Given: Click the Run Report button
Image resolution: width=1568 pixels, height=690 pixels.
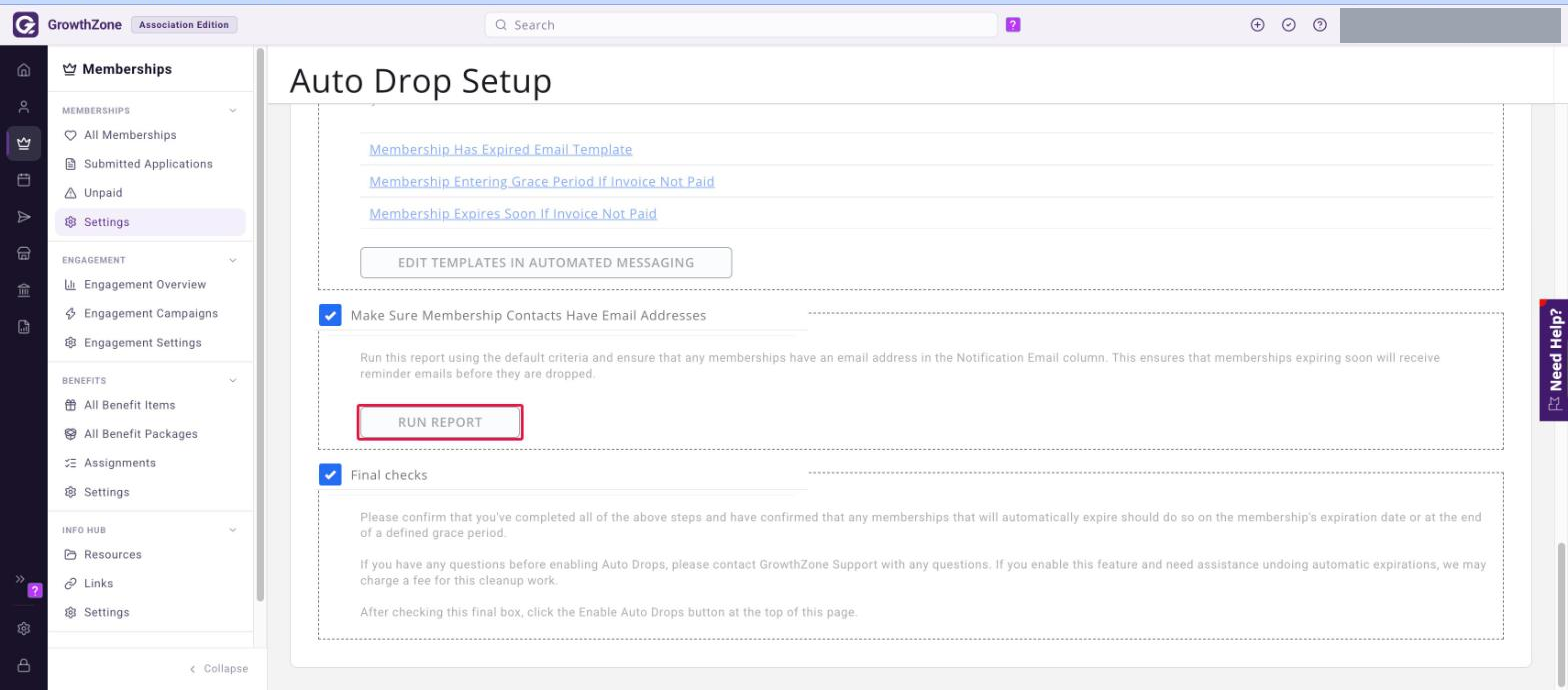Looking at the screenshot, I should coord(440,422).
